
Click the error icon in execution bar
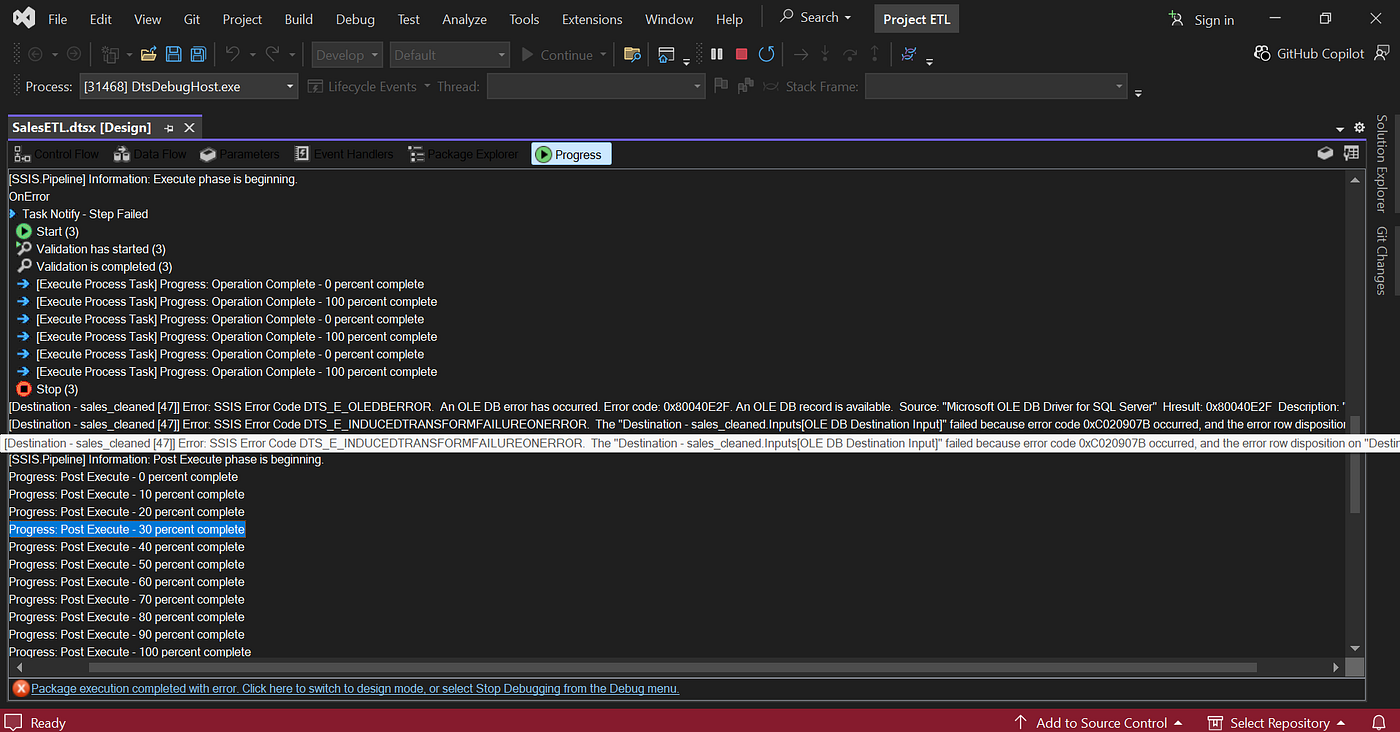click(20, 688)
